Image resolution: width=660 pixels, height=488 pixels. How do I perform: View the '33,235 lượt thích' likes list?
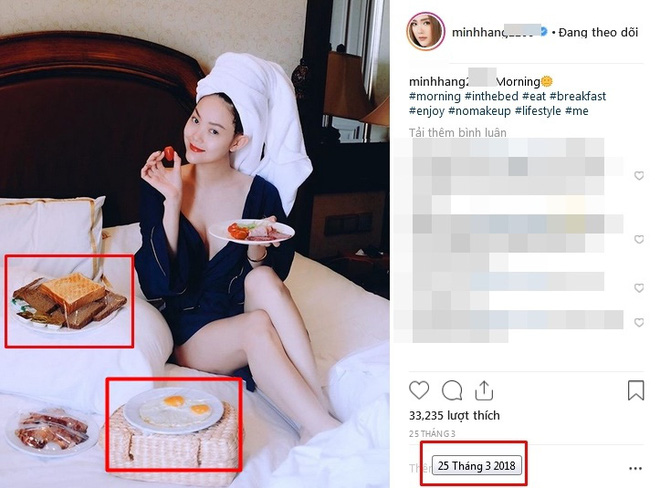[454, 416]
